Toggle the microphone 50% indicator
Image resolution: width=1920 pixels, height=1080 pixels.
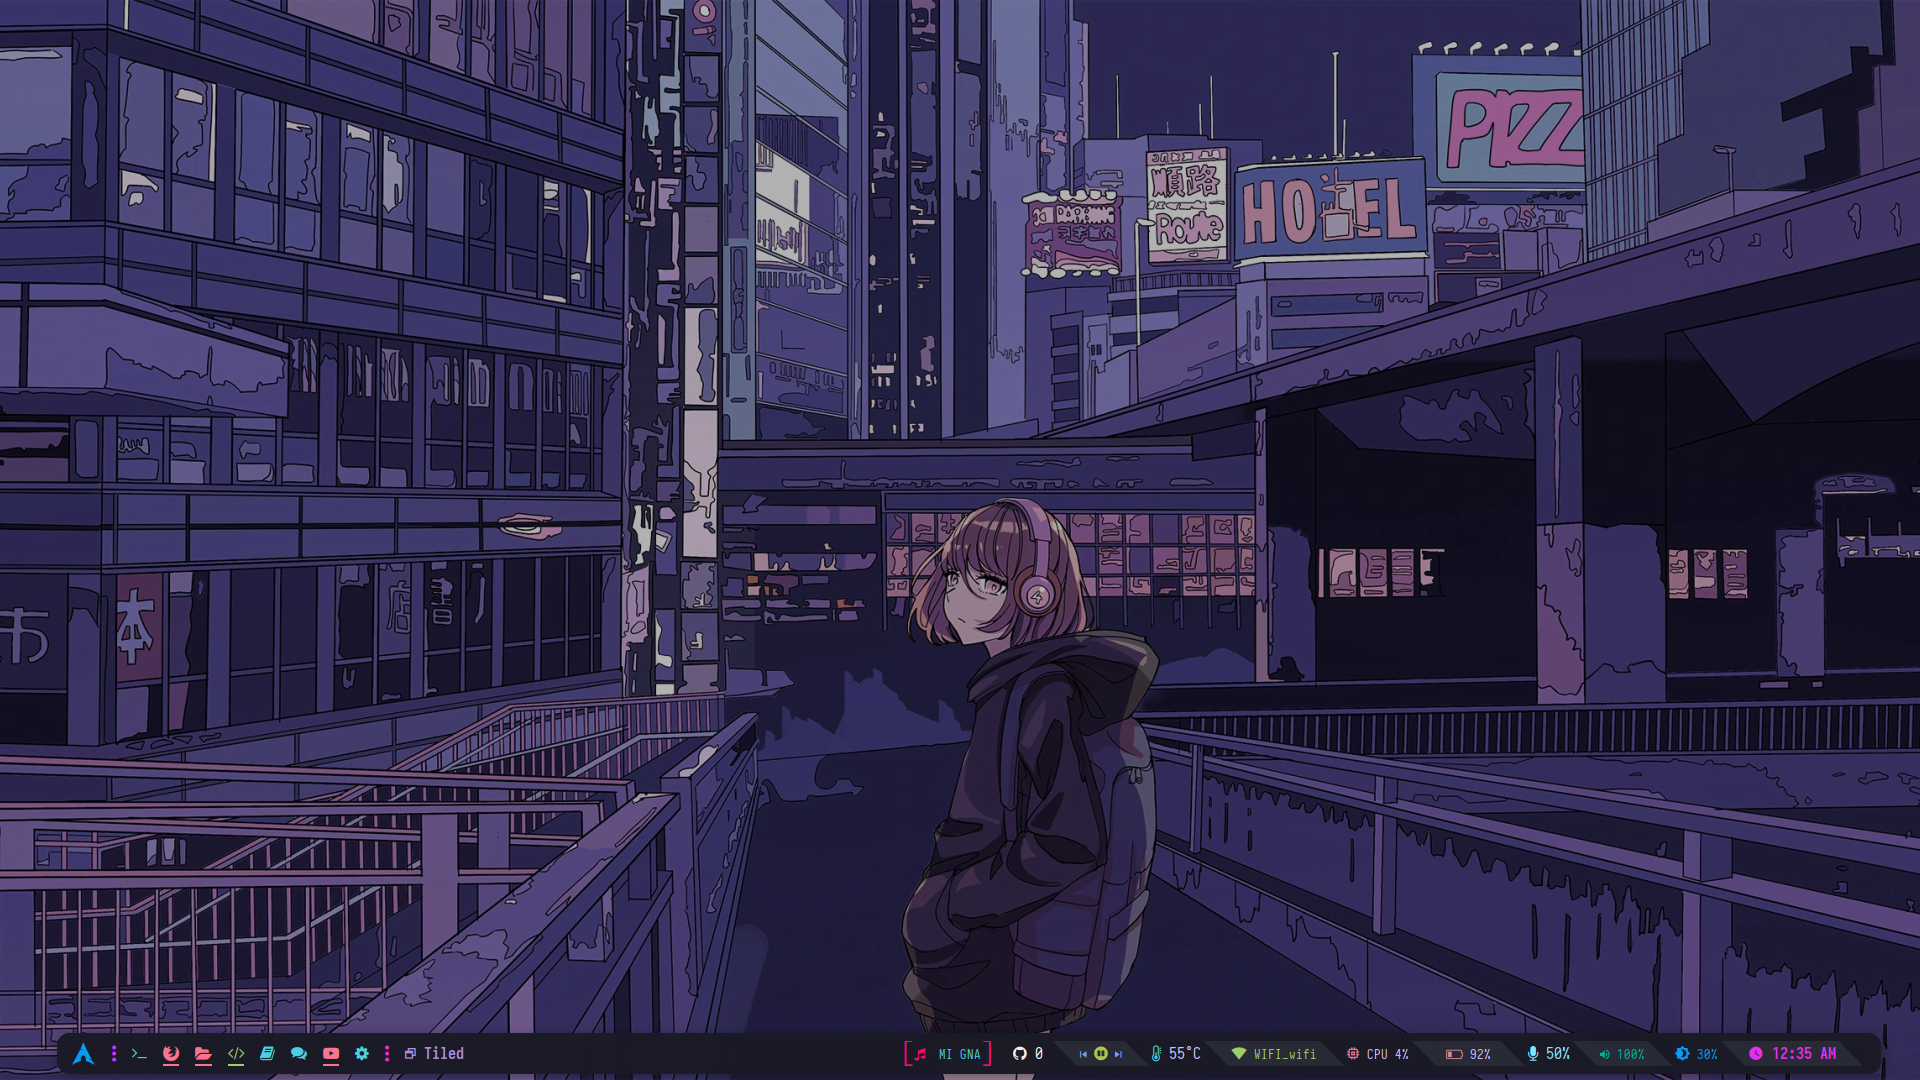[x=1548, y=1054]
